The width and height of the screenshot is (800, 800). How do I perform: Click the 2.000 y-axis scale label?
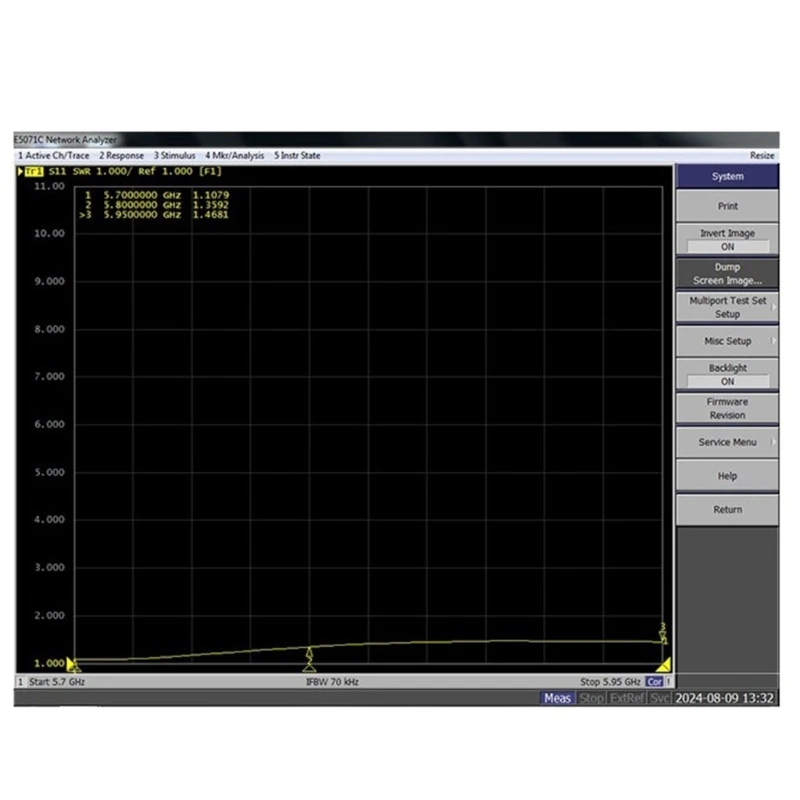click(49, 616)
